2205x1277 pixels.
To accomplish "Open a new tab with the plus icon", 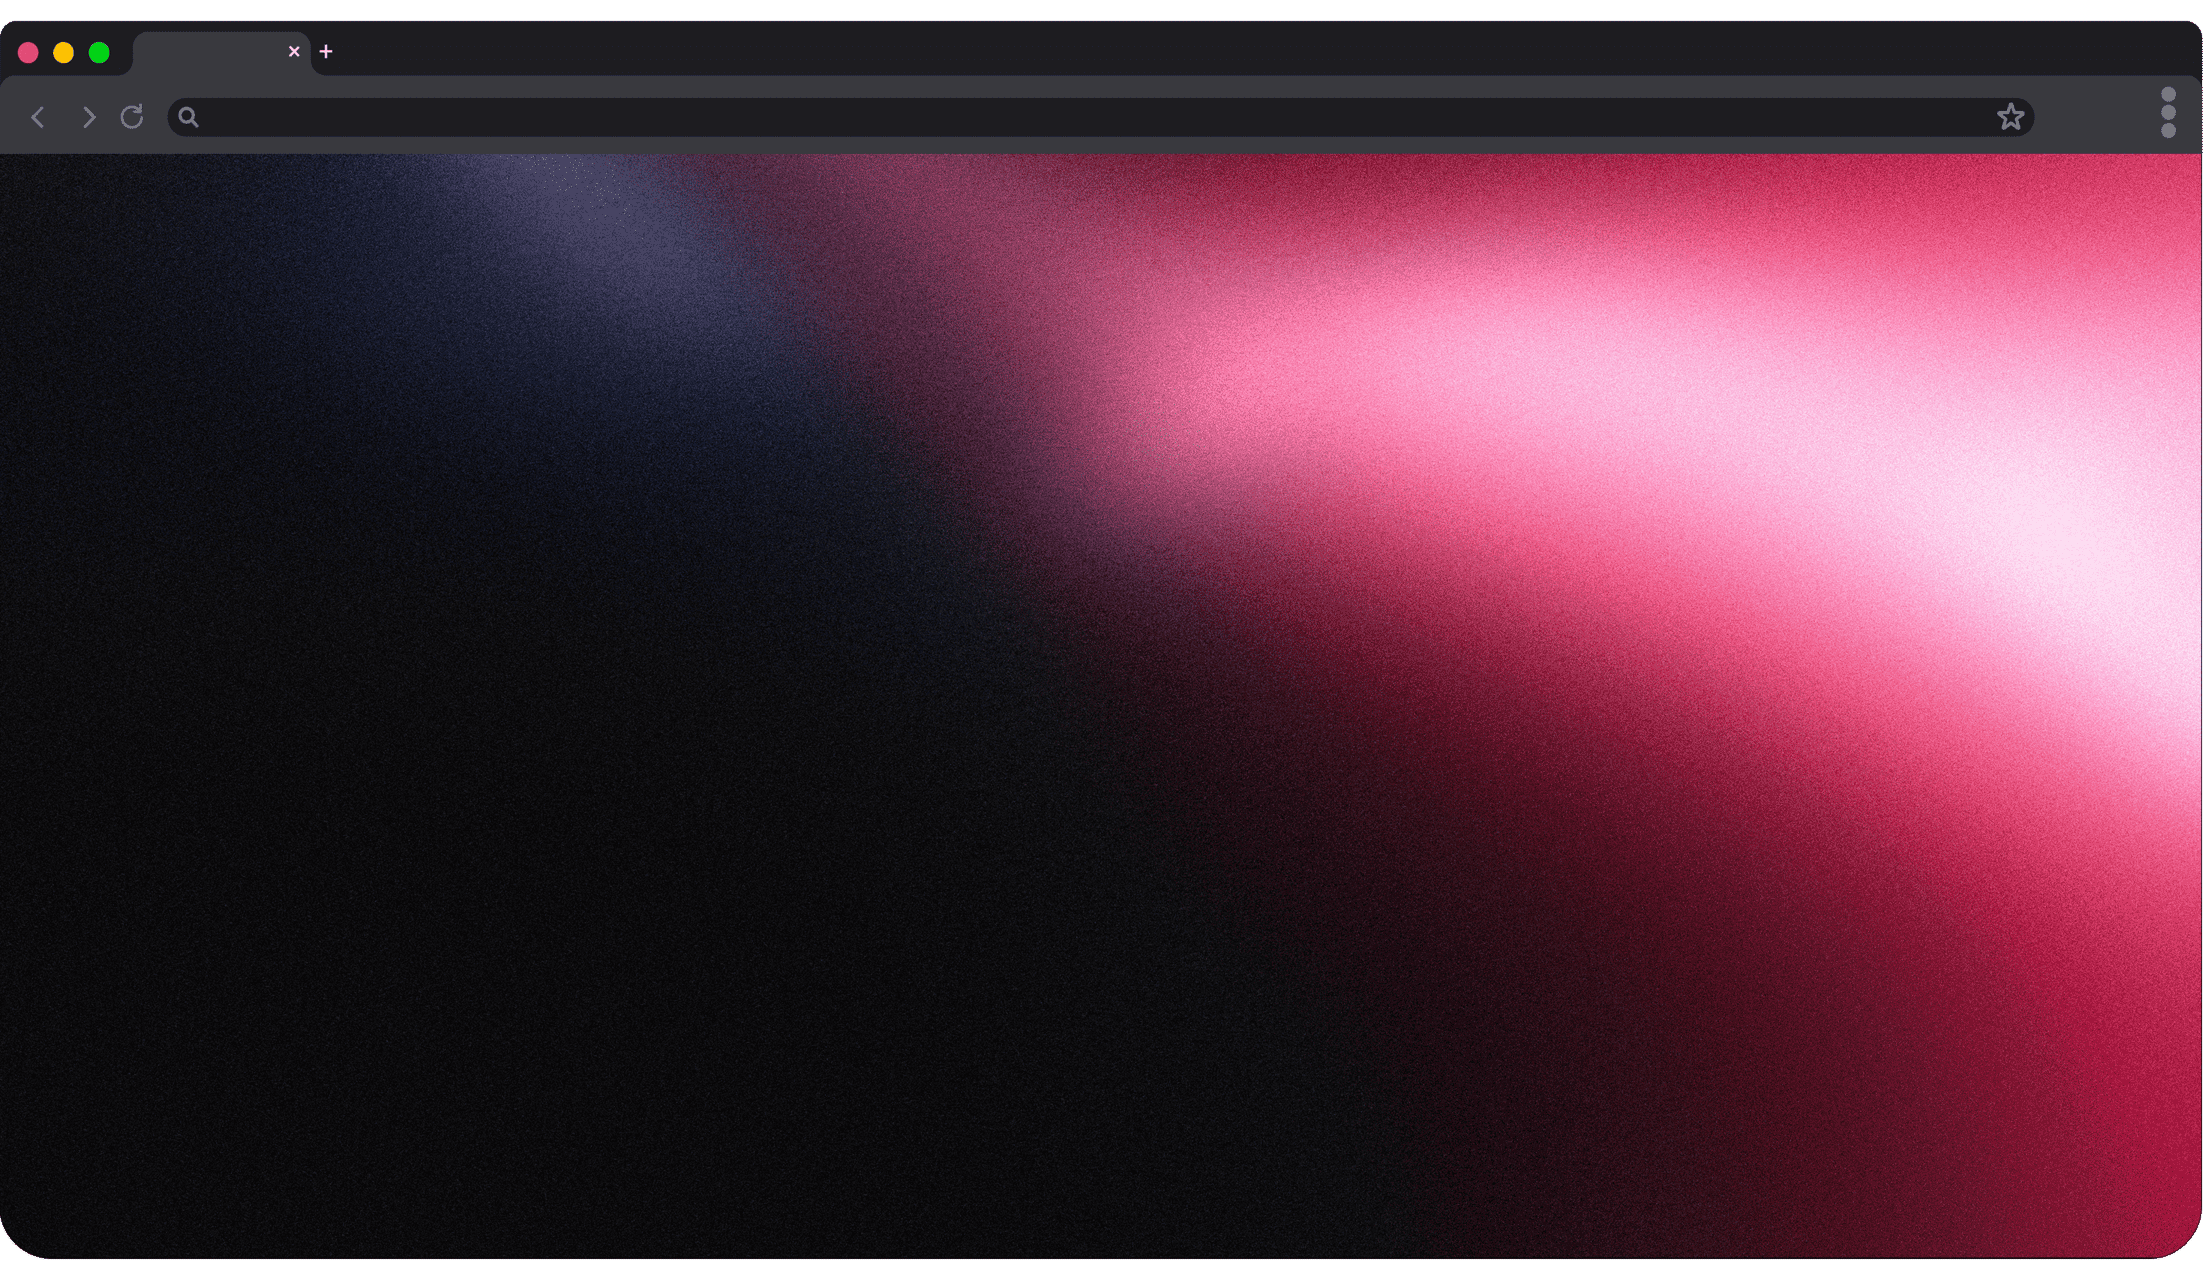I will point(326,52).
